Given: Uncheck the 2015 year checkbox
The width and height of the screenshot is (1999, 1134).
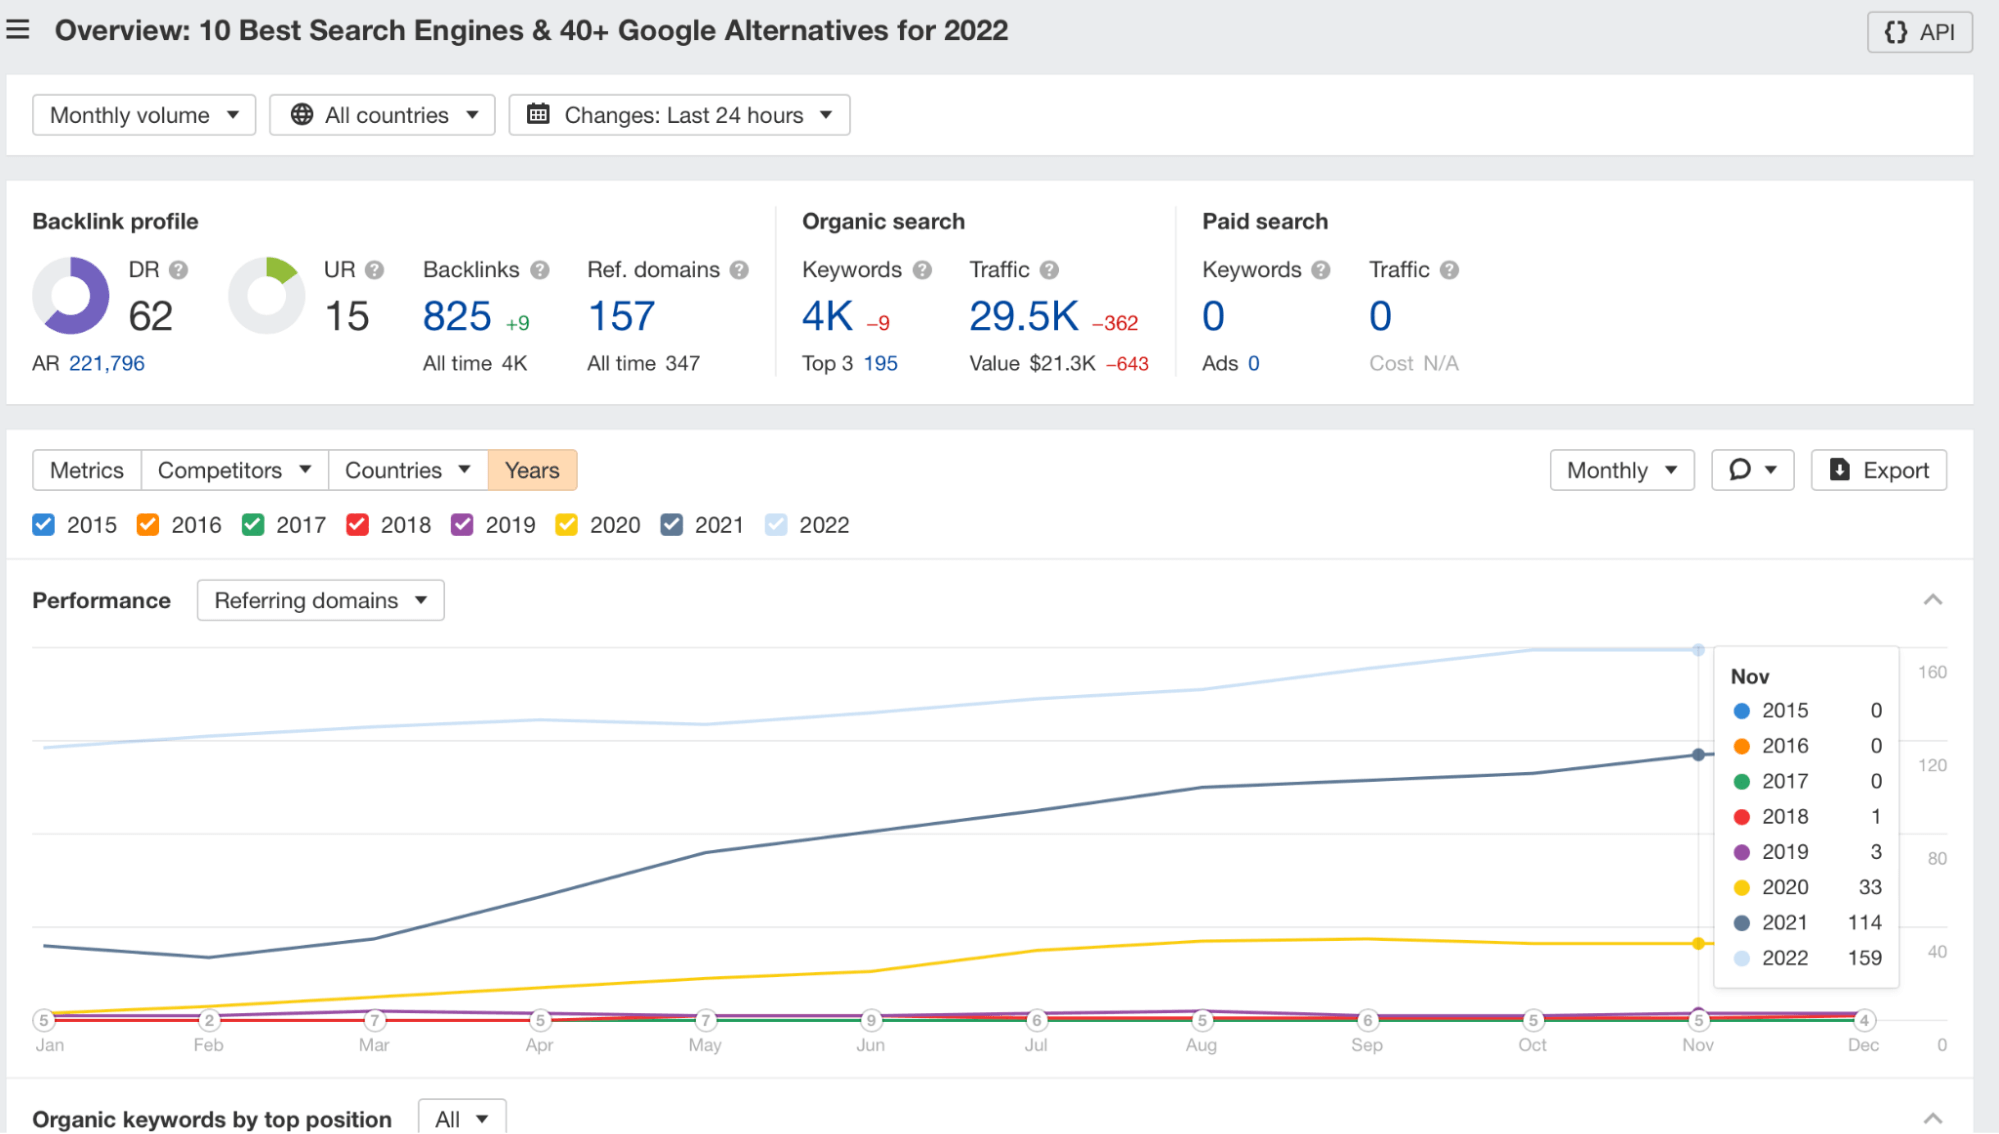Looking at the screenshot, I should tap(44, 525).
